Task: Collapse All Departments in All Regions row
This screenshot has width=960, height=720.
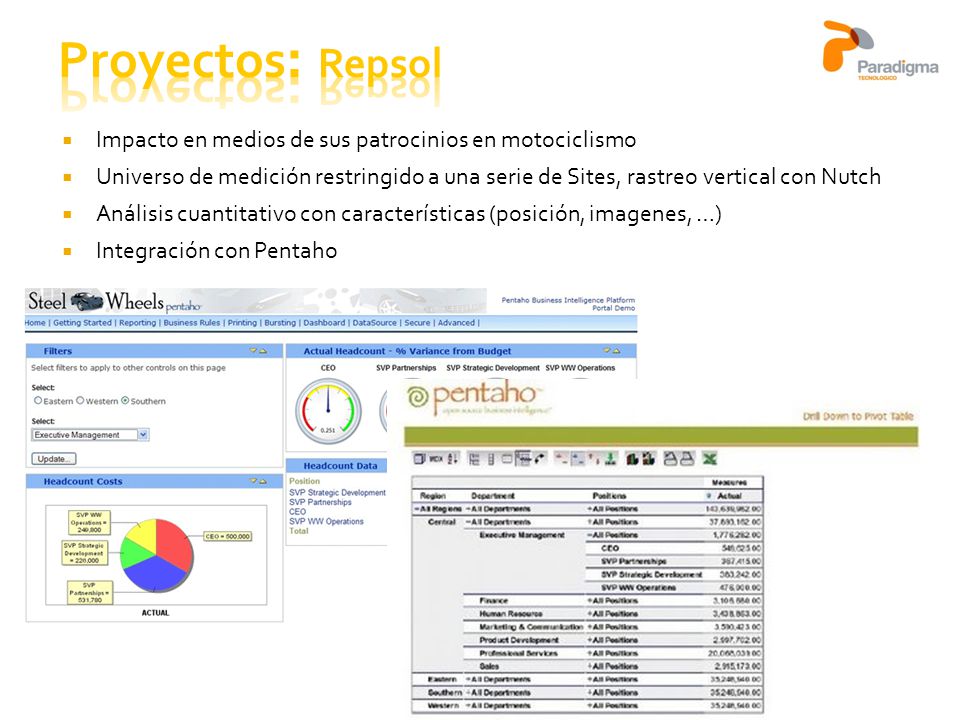Action: (468, 509)
